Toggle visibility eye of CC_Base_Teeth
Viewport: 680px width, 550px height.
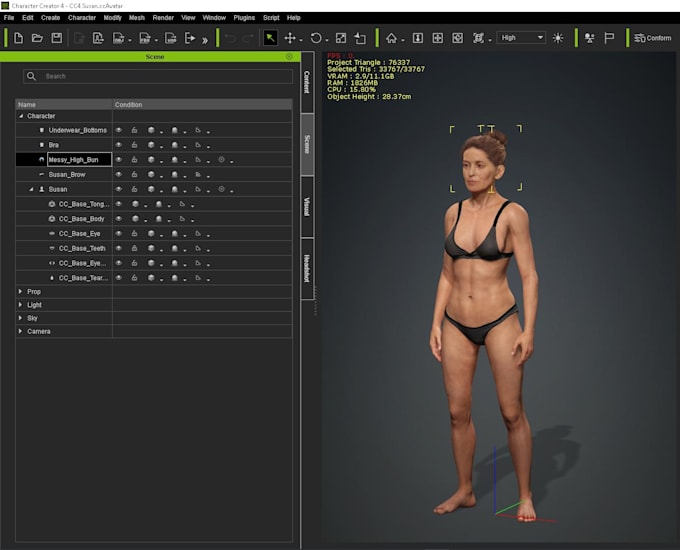[x=119, y=248]
